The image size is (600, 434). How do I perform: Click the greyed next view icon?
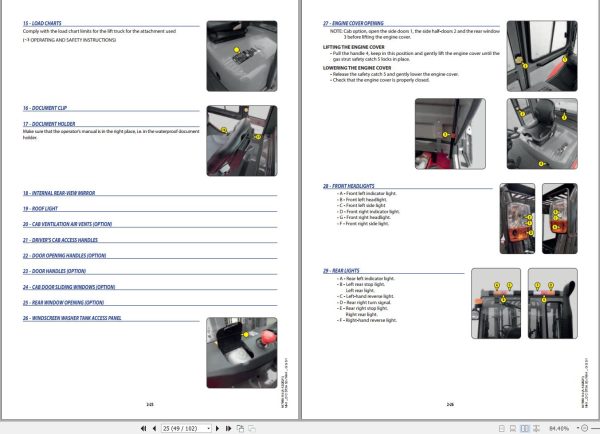[252, 428]
